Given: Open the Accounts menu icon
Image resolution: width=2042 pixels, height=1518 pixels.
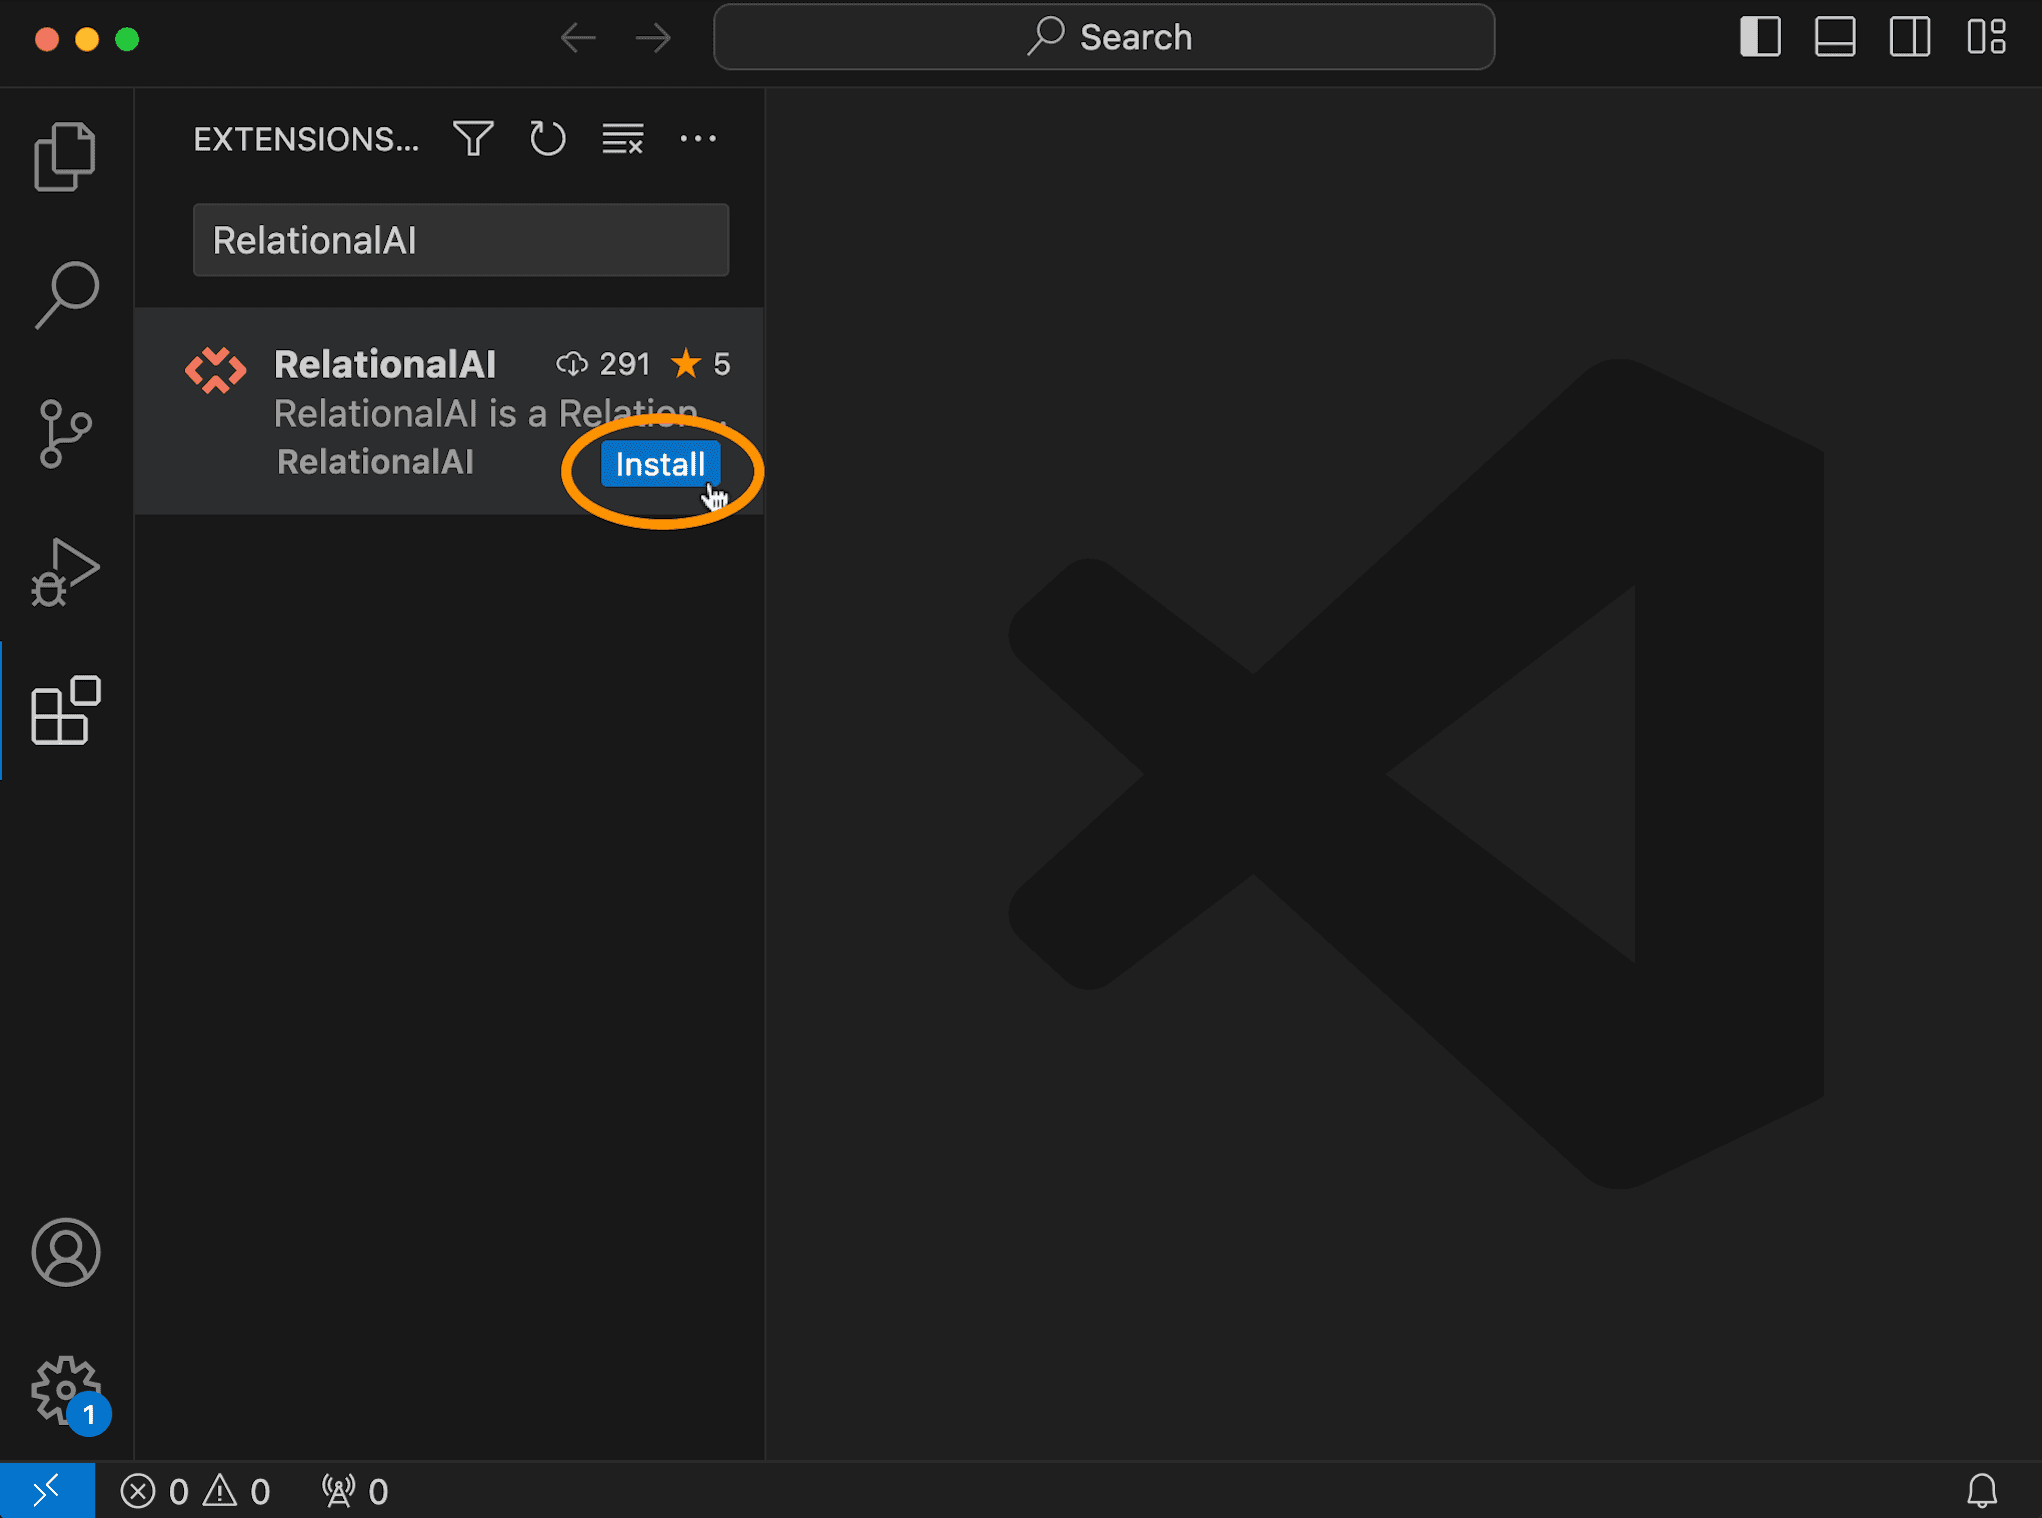Looking at the screenshot, I should coord(66,1252).
